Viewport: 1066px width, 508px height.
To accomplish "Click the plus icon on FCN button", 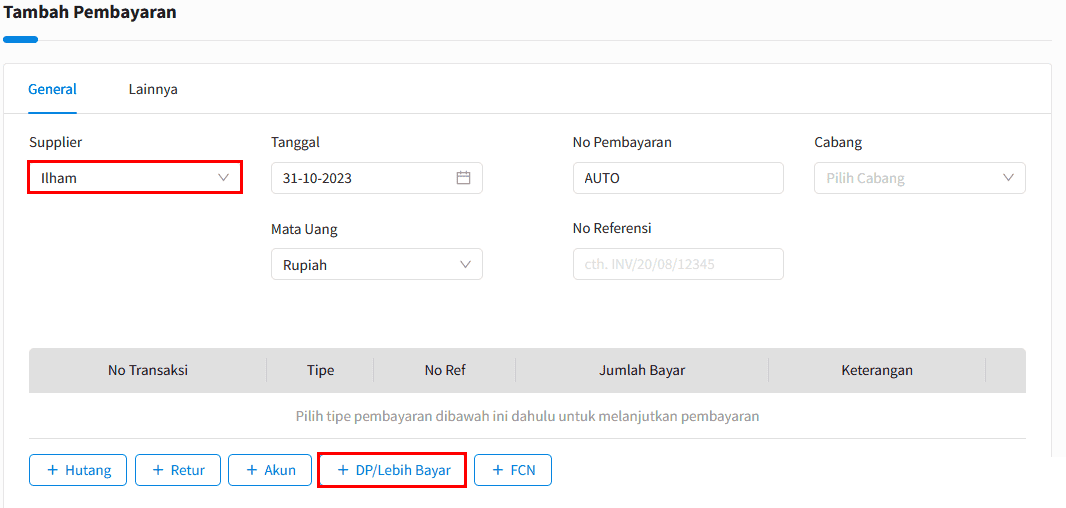I will pos(498,470).
